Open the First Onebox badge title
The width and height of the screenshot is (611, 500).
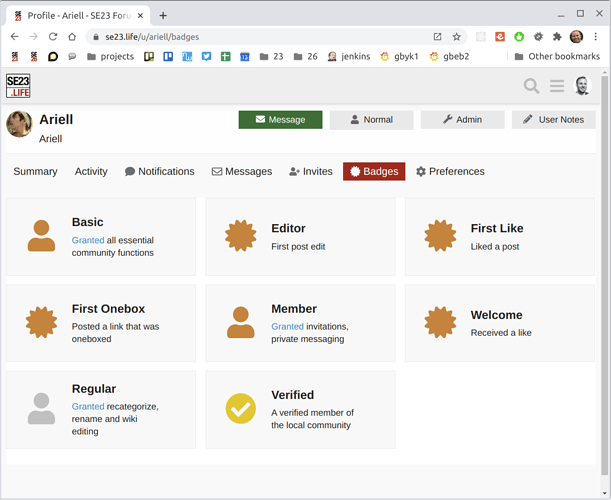point(108,309)
